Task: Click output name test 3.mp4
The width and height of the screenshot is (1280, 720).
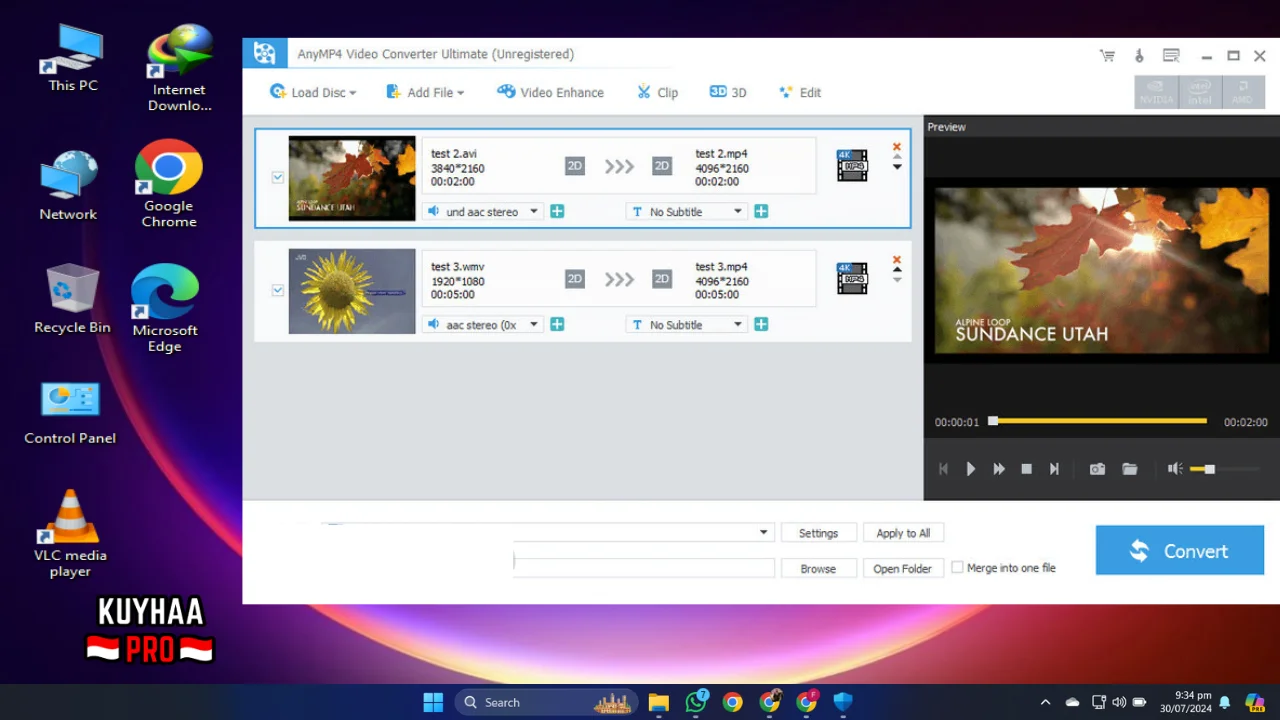Action: [x=721, y=267]
